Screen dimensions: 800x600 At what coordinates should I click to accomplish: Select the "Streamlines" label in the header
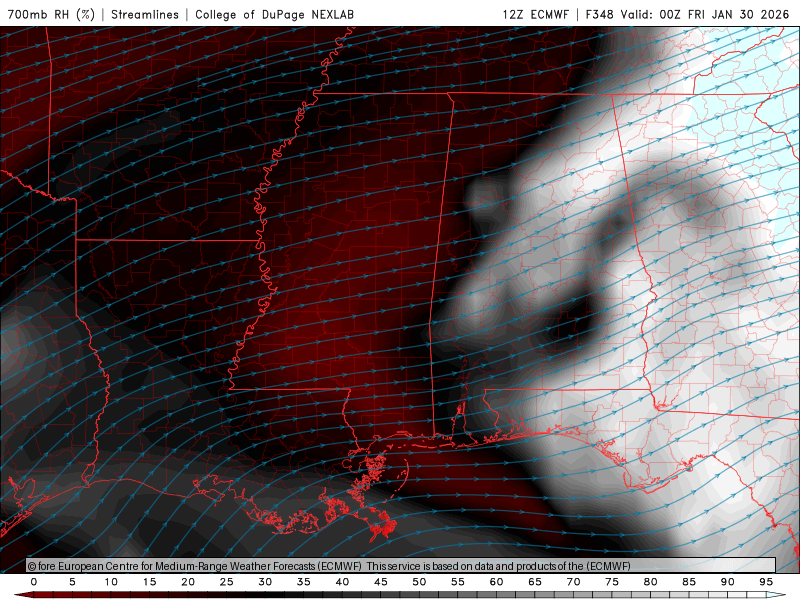[145, 14]
